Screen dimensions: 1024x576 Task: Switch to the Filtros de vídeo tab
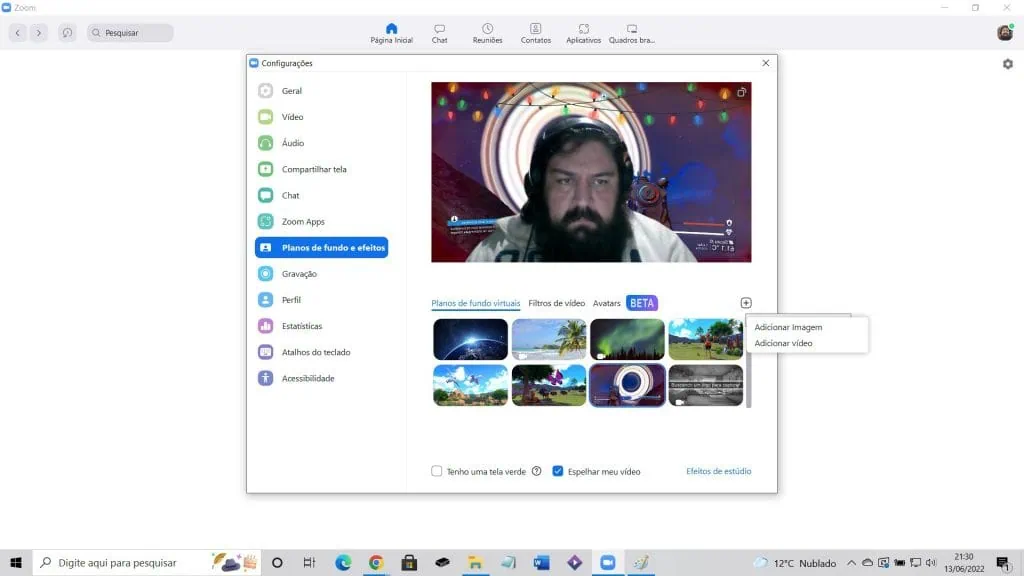tap(556, 303)
